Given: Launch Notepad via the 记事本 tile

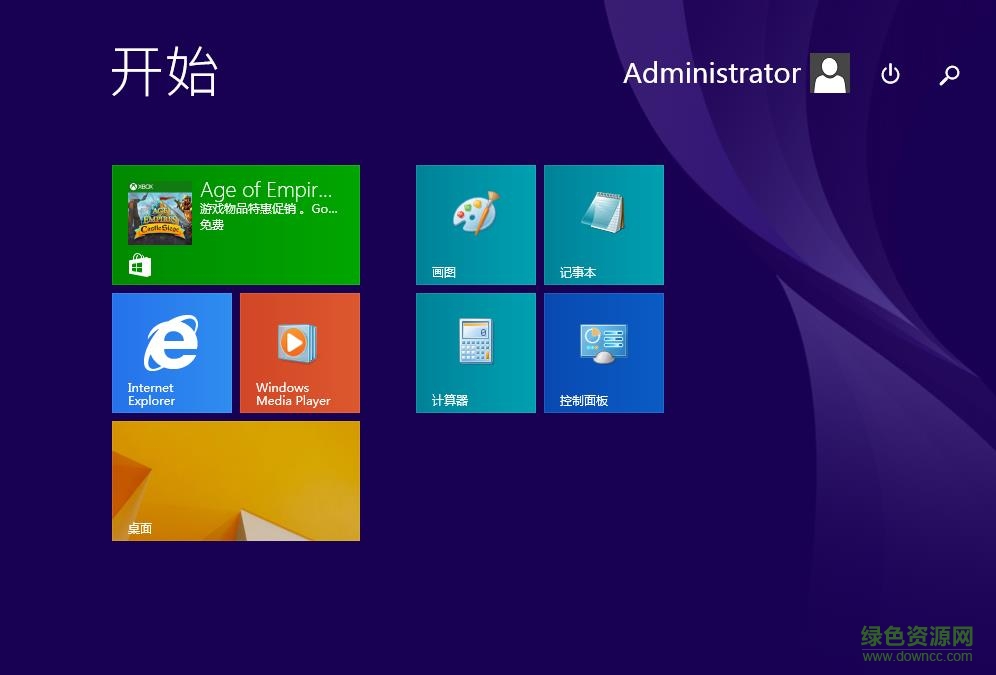Looking at the screenshot, I should click(x=604, y=224).
